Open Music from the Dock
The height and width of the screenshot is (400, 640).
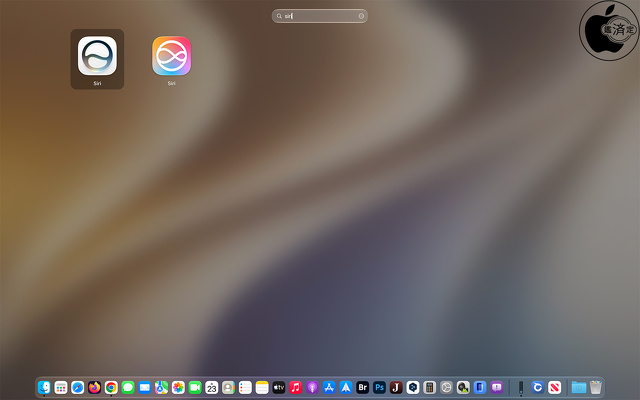tap(295, 387)
